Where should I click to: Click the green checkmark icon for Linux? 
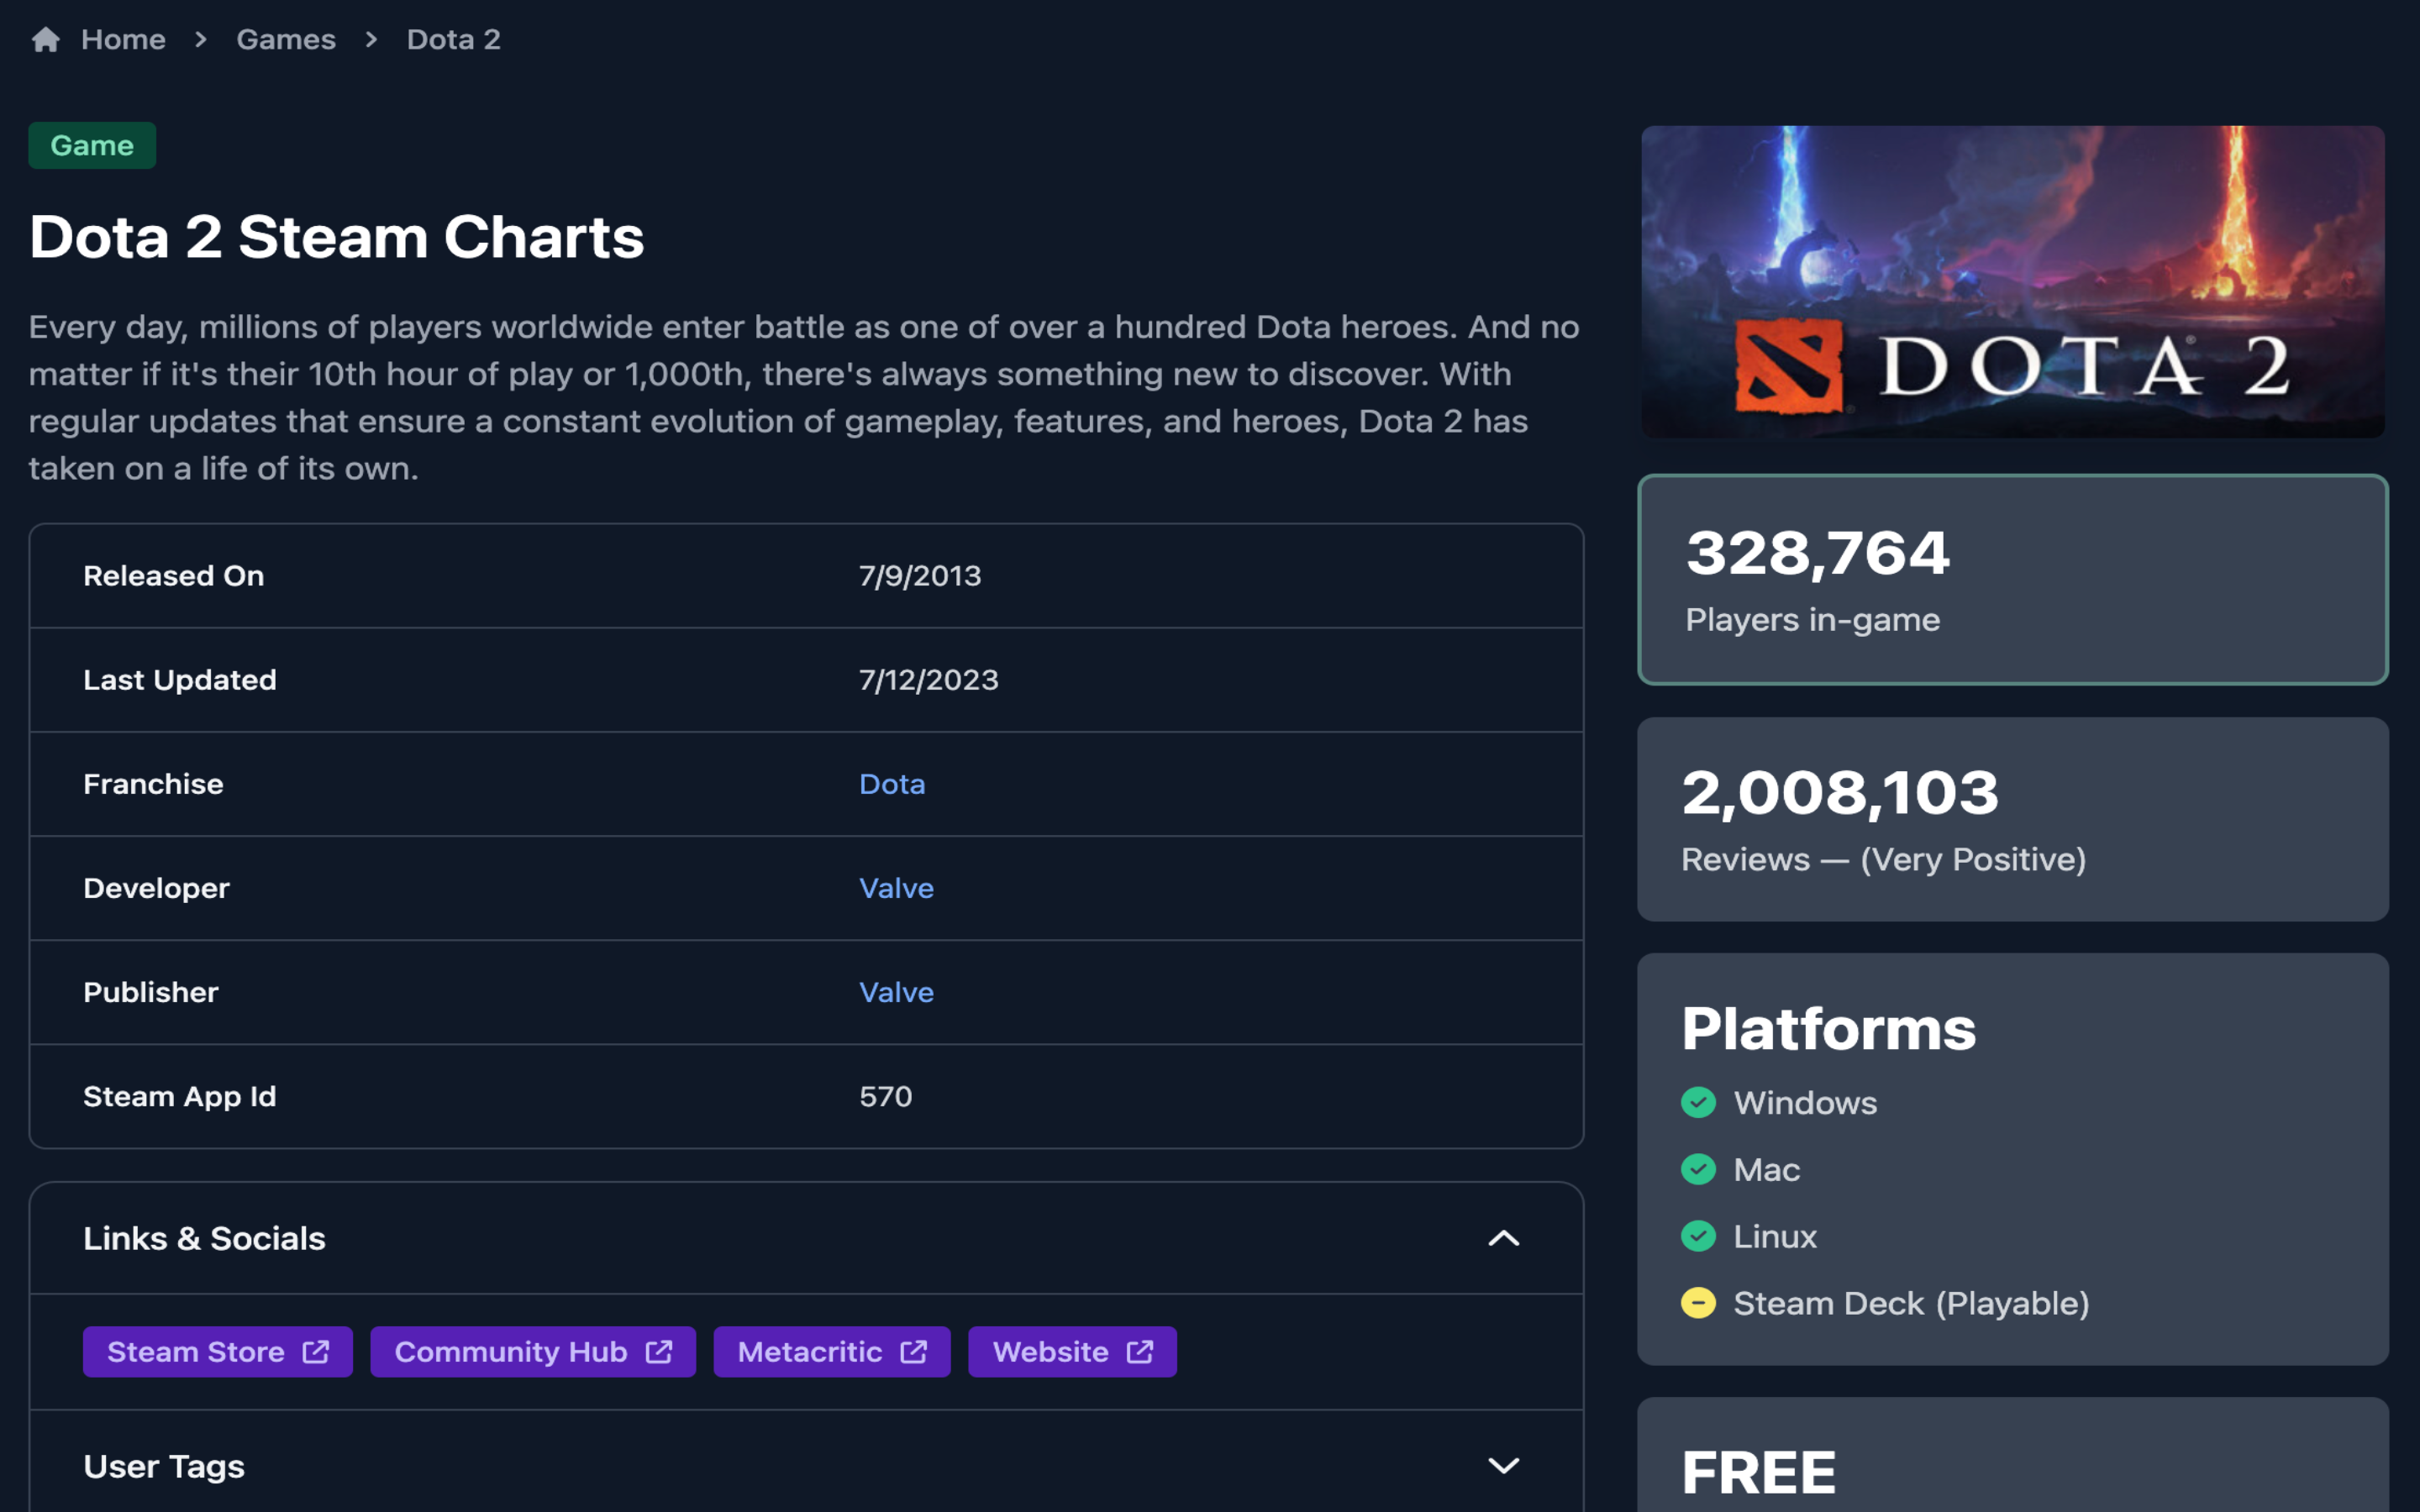[1699, 1235]
